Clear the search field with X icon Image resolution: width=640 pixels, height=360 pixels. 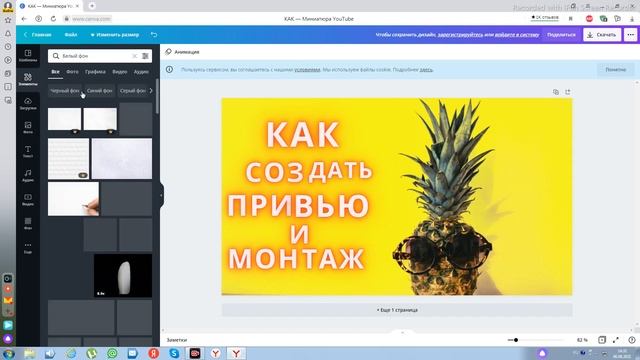point(135,56)
